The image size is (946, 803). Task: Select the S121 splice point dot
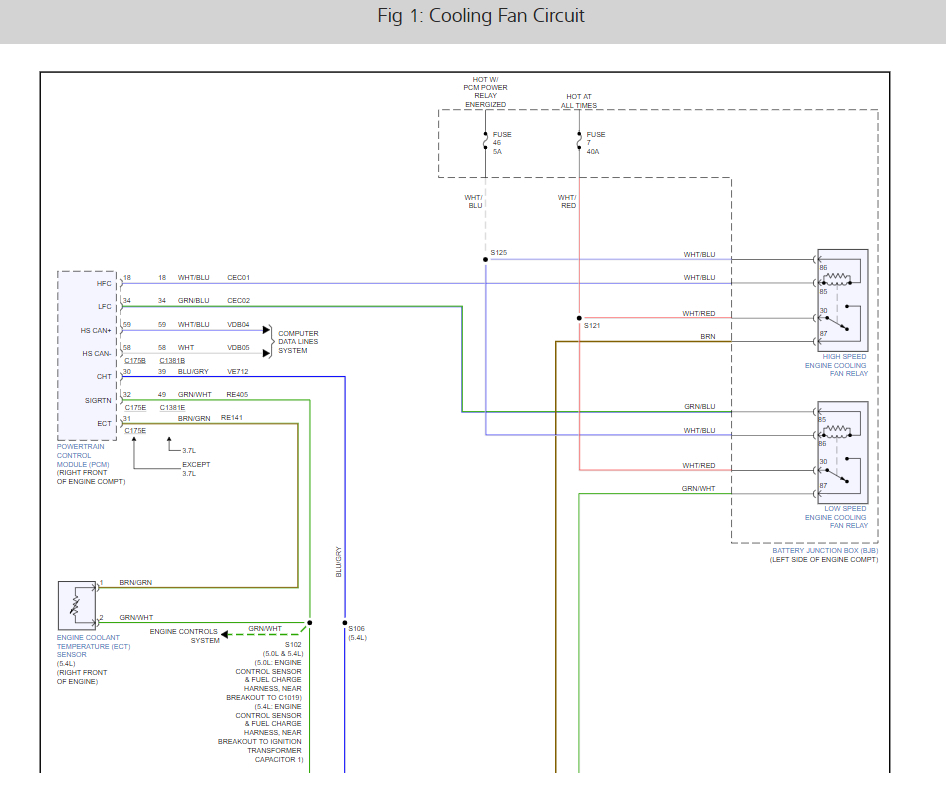point(579,317)
